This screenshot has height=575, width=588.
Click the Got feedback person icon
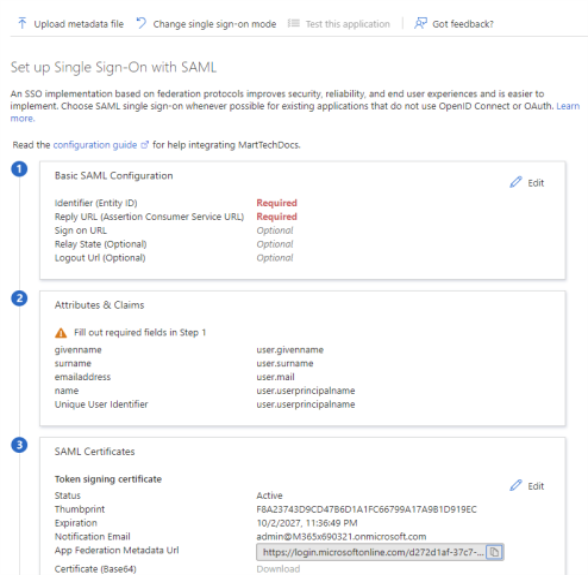click(x=420, y=23)
